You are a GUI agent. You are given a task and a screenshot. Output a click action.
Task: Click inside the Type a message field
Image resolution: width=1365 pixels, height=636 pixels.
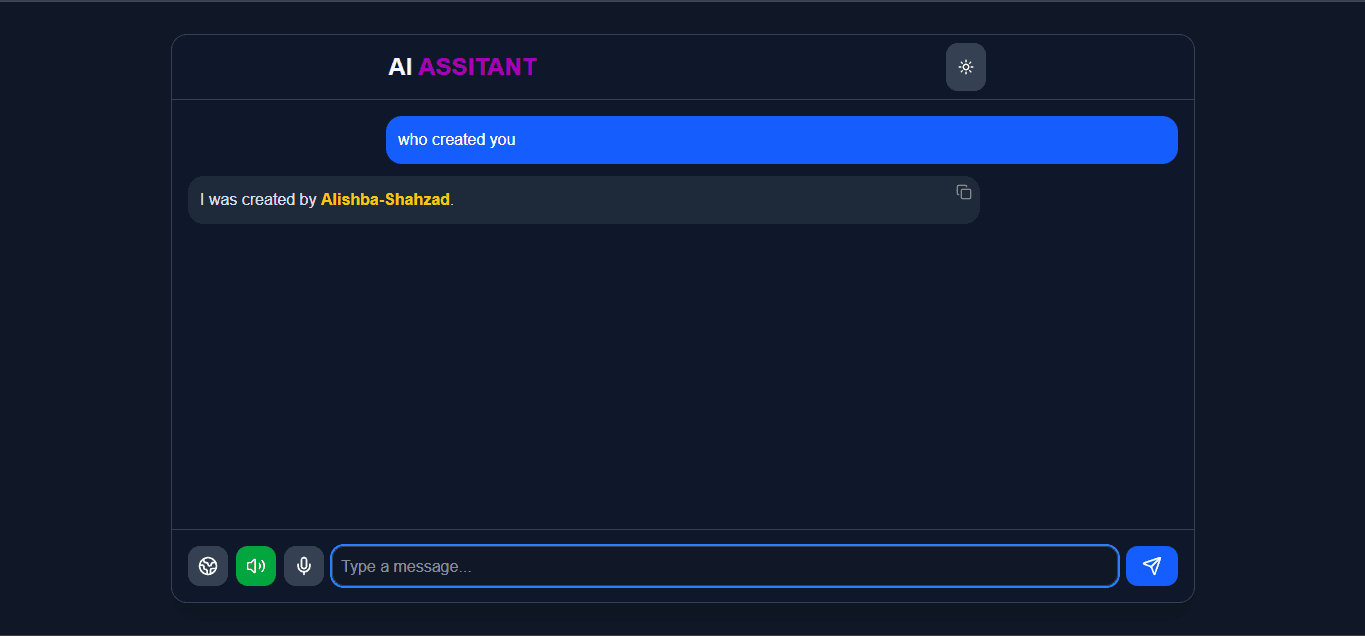point(725,565)
